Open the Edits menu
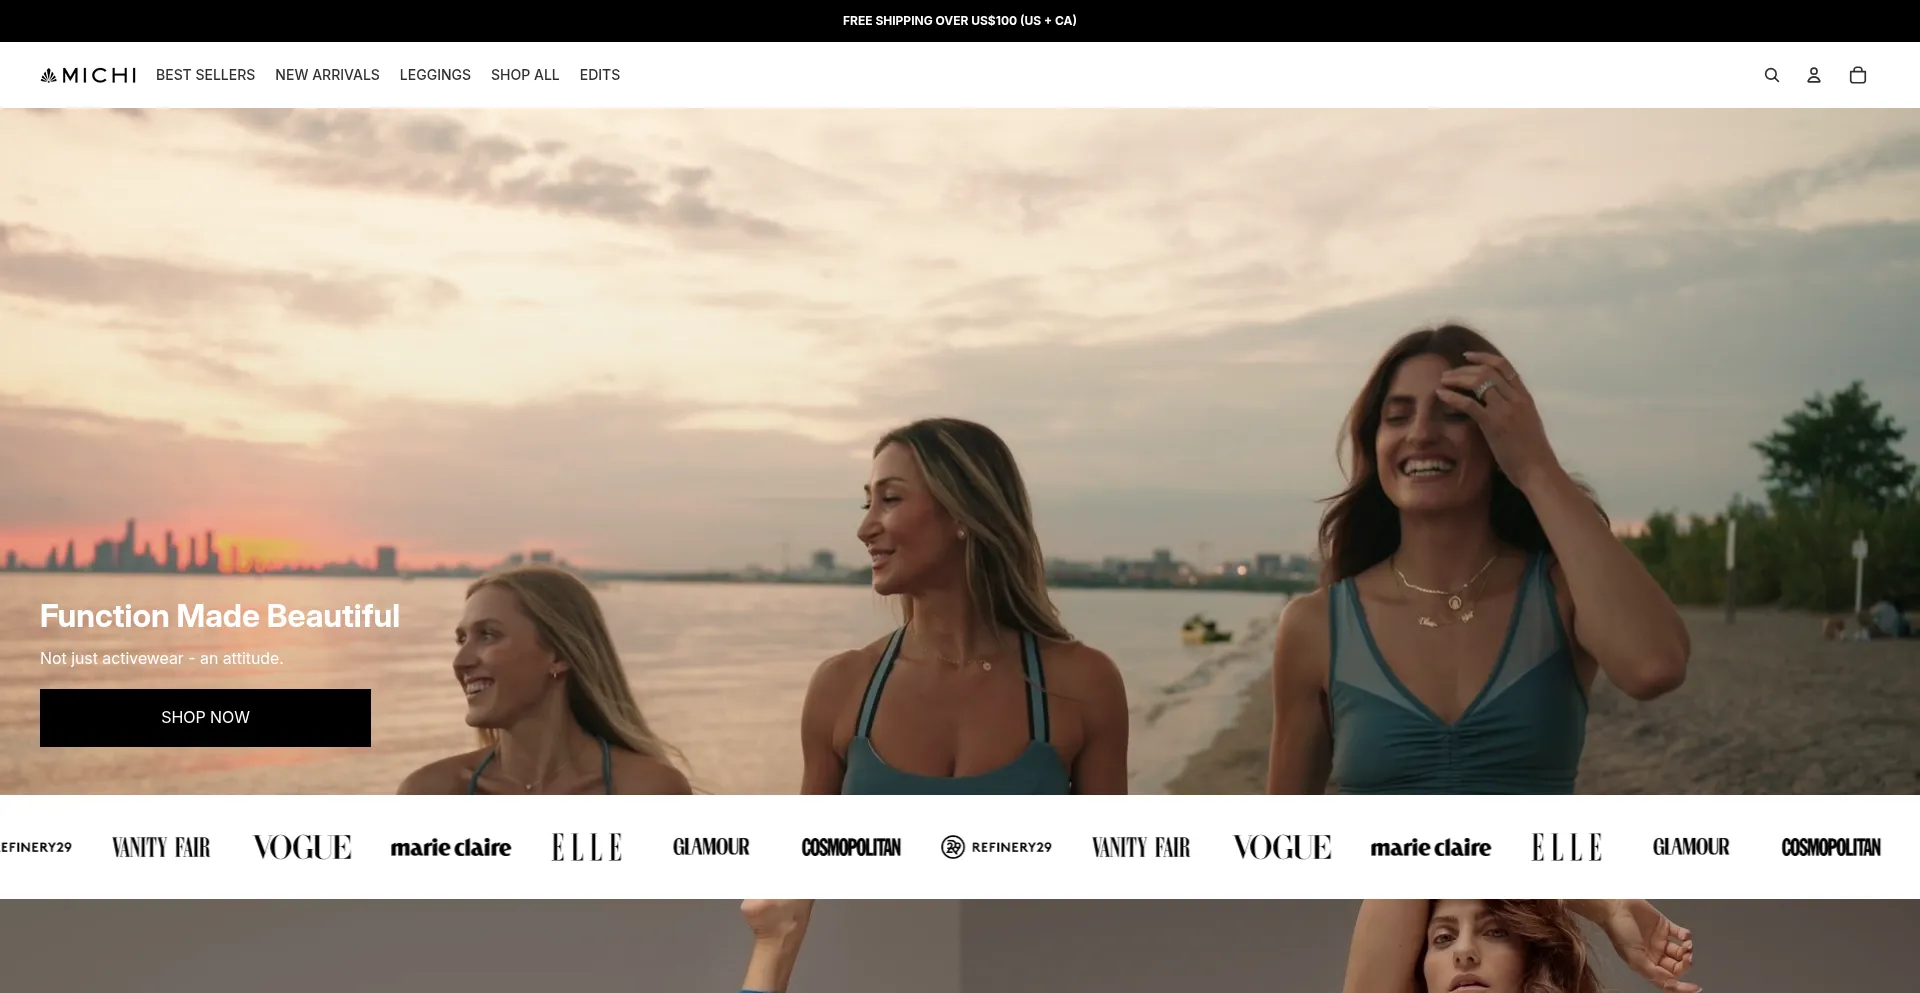The image size is (1920, 993). coord(600,75)
